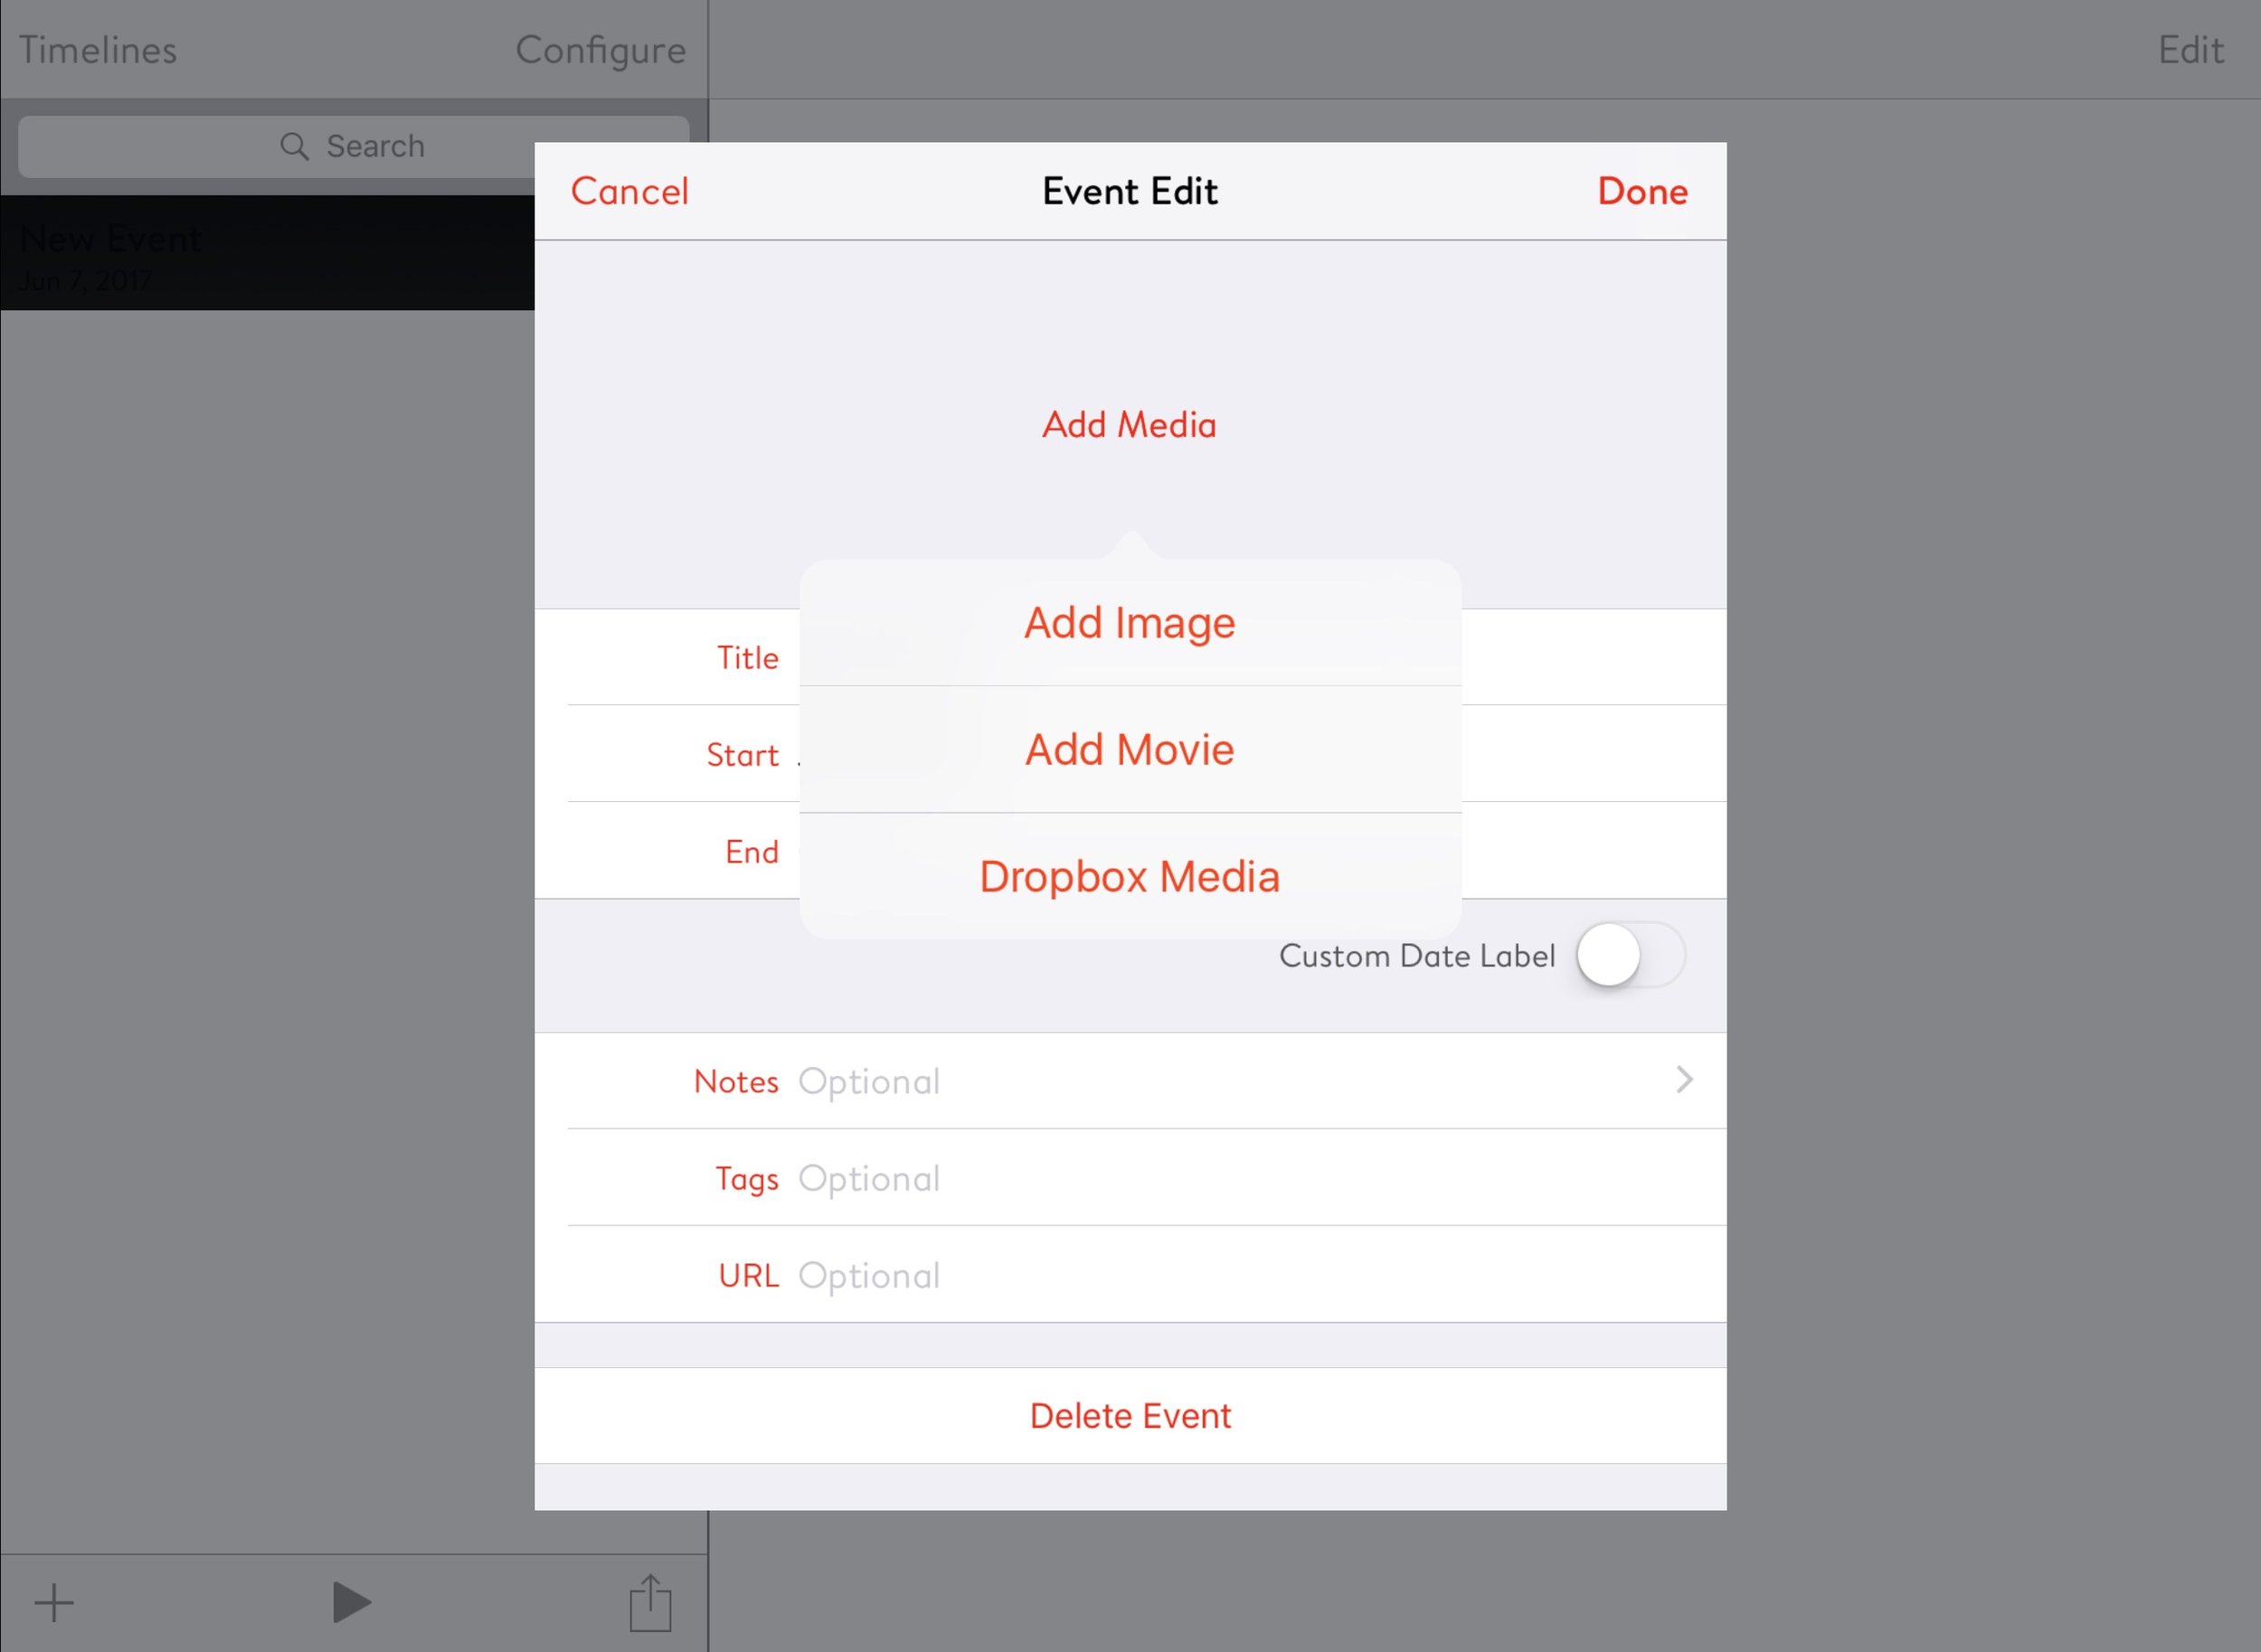Screen dimensions: 2261x1652
Task: Go back to Timelines
Action: coord(98,50)
